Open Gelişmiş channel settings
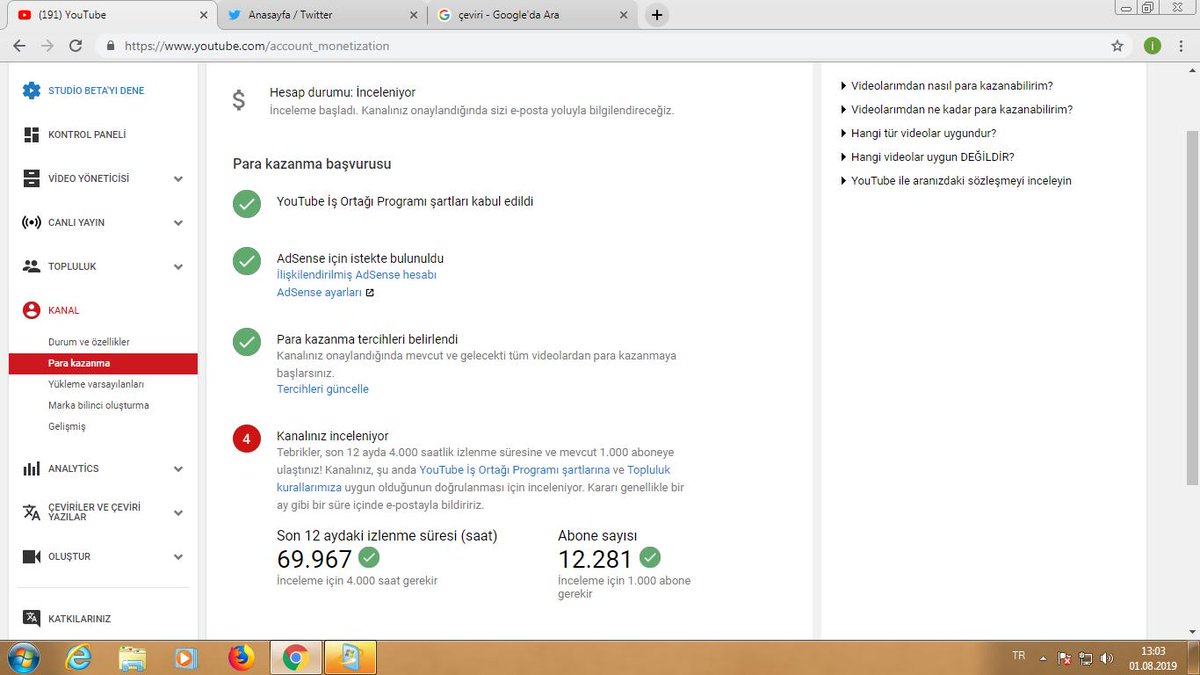 tap(67, 426)
